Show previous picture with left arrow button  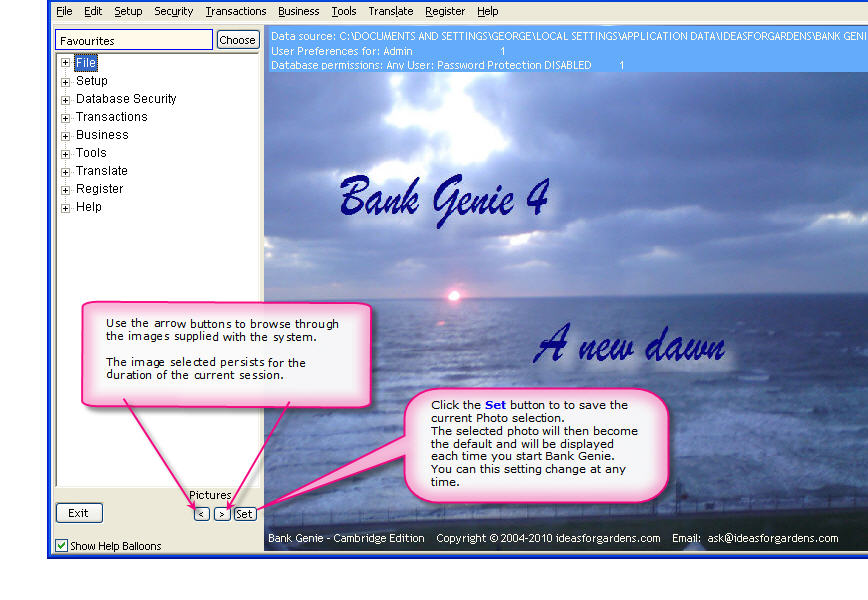(202, 514)
